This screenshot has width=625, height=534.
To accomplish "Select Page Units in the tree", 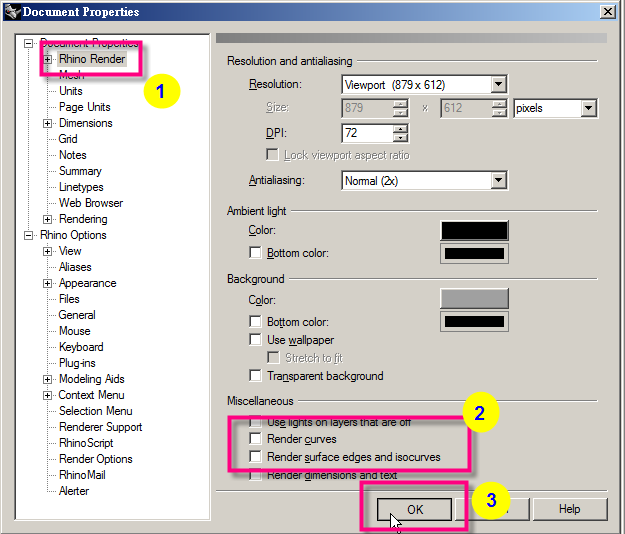I will tap(85, 107).
